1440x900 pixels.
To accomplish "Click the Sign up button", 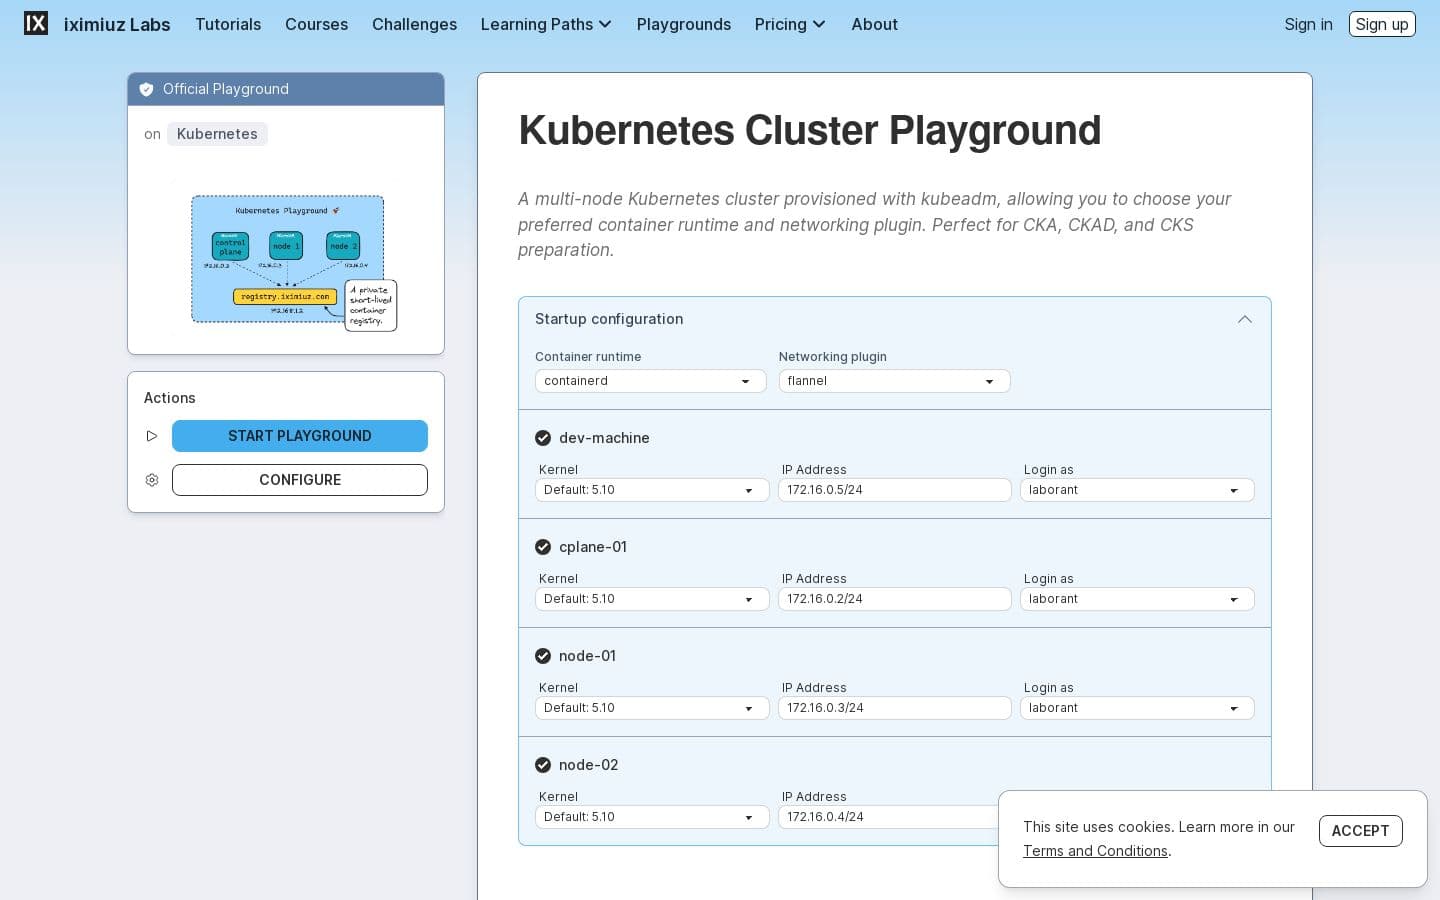I will click(x=1382, y=24).
